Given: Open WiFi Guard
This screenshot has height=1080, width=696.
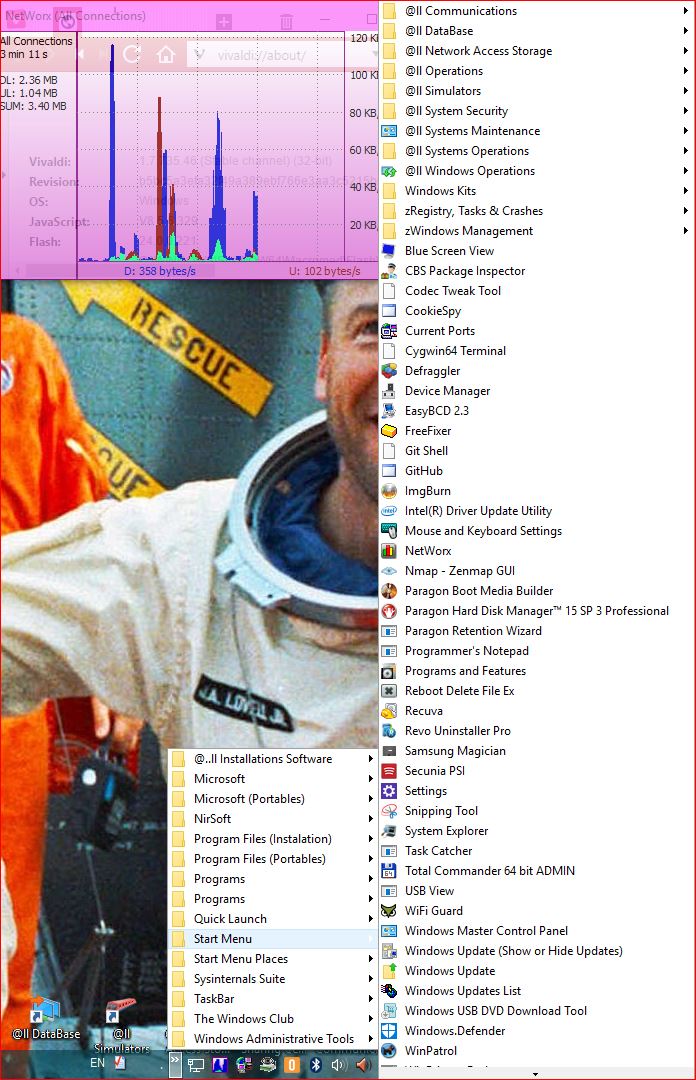Looking at the screenshot, I should coord(433,911).
